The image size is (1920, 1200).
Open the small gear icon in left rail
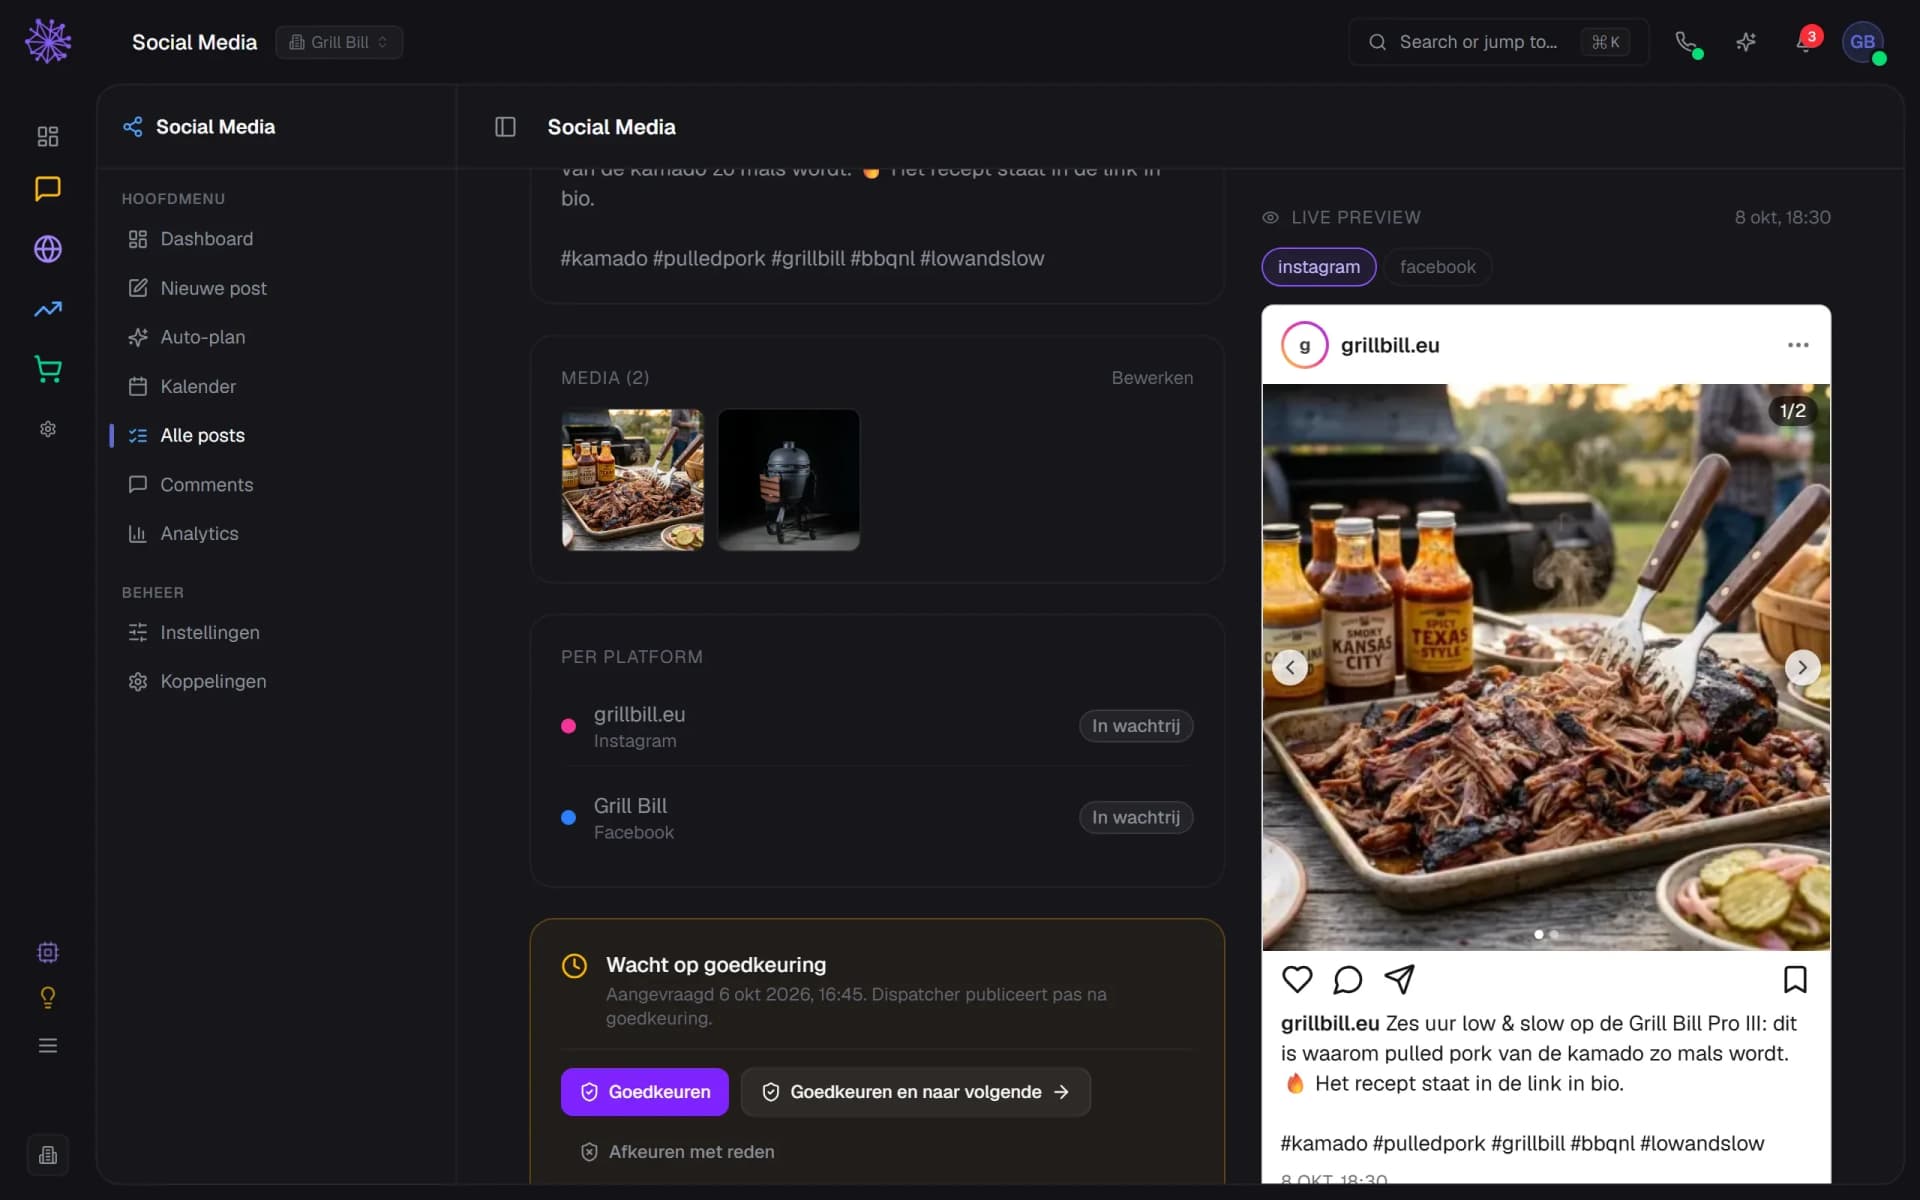pyautogui.click(x=48, y=429)
